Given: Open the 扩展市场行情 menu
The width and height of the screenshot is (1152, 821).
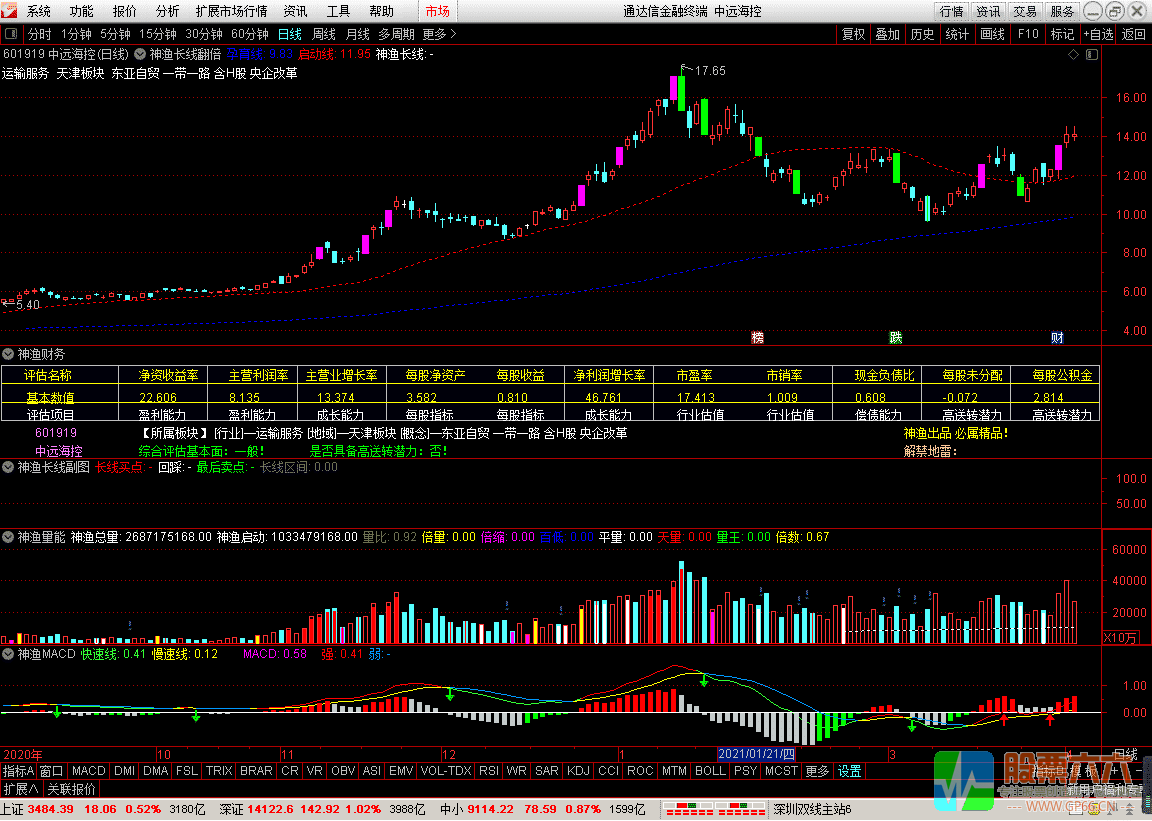Looking at the screenshot, I should coord(231,11).
